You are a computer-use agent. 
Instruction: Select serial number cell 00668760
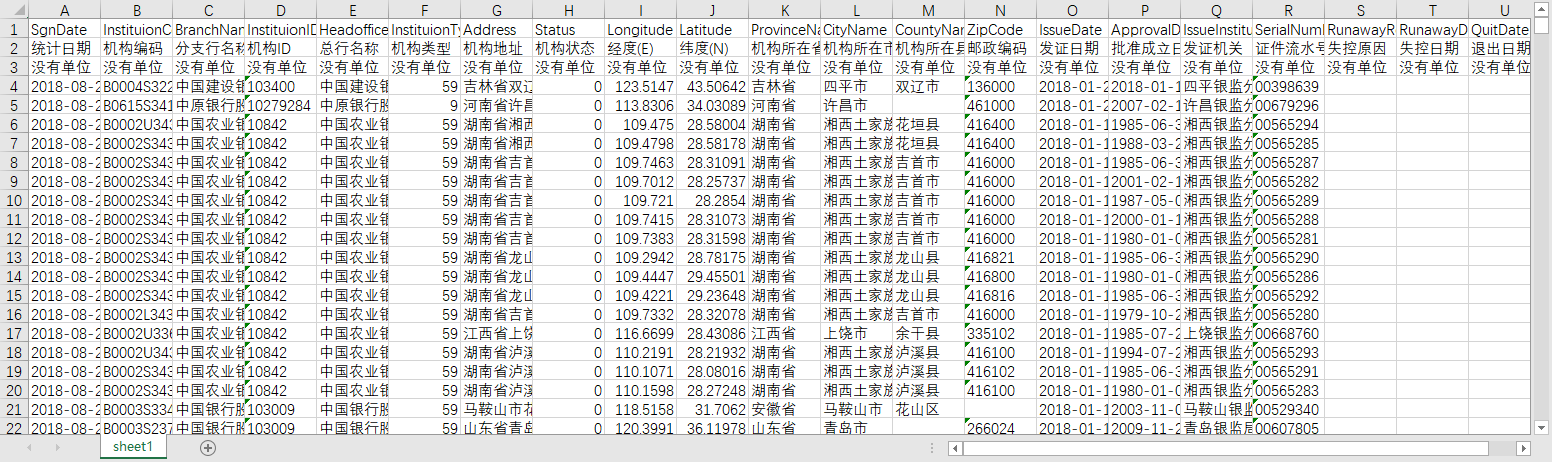pyautogui.click(x=1288, y=334)
